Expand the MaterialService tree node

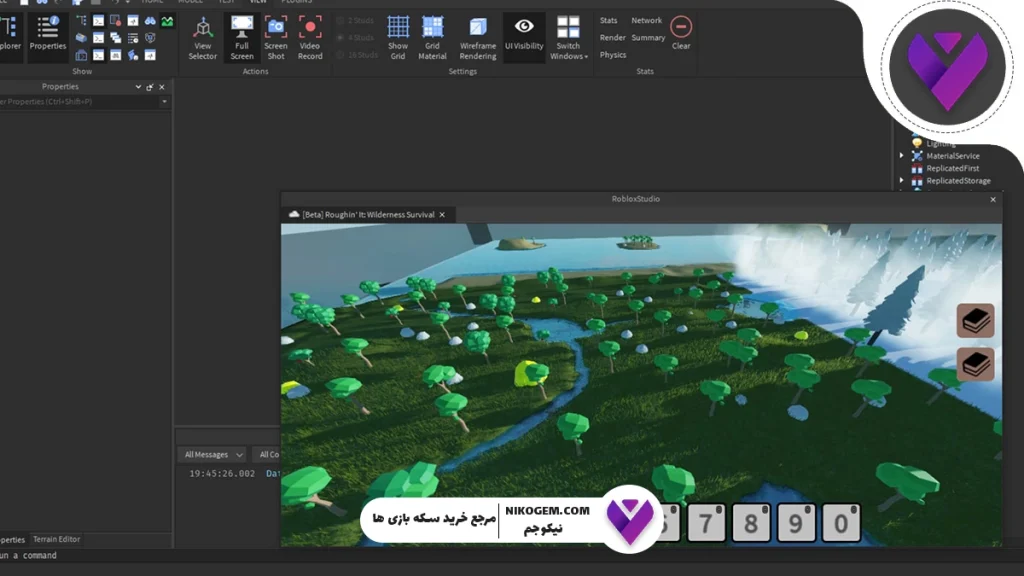[901, 155]
